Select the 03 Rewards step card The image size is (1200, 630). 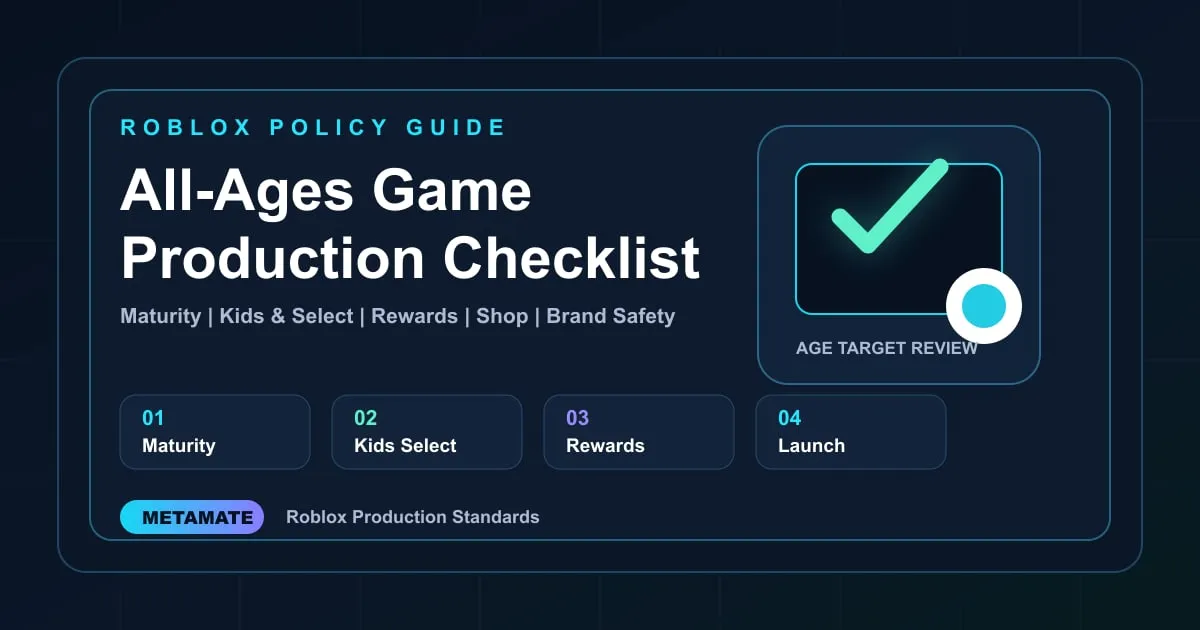click(x=639, y=432)
